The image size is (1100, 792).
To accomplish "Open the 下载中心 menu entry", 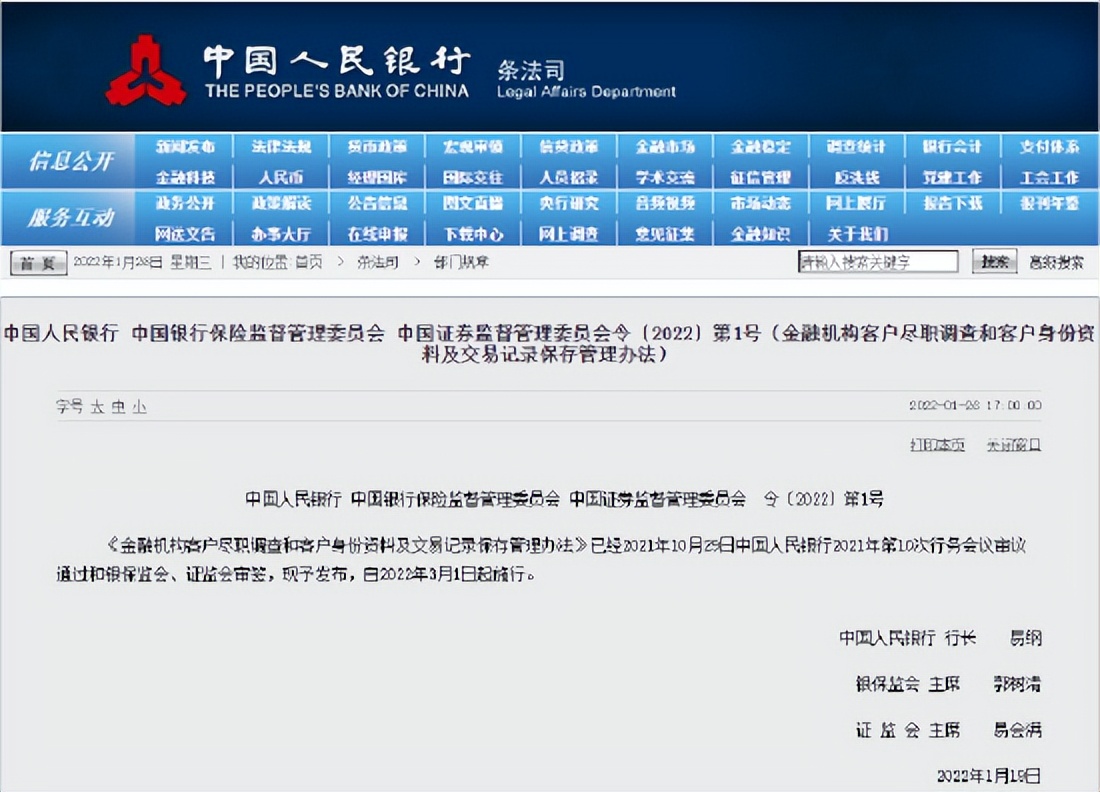I will (x=472, y=234).
